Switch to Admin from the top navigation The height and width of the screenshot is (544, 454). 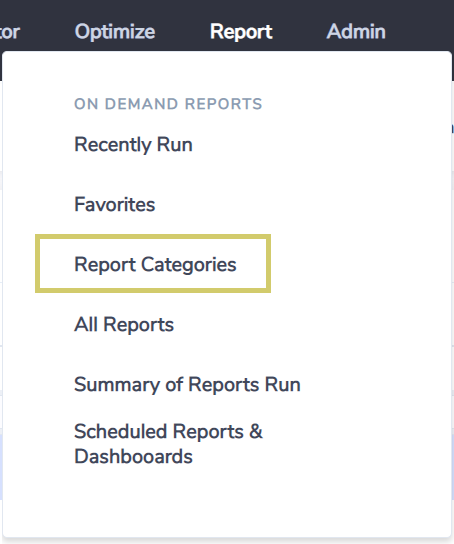356,32
